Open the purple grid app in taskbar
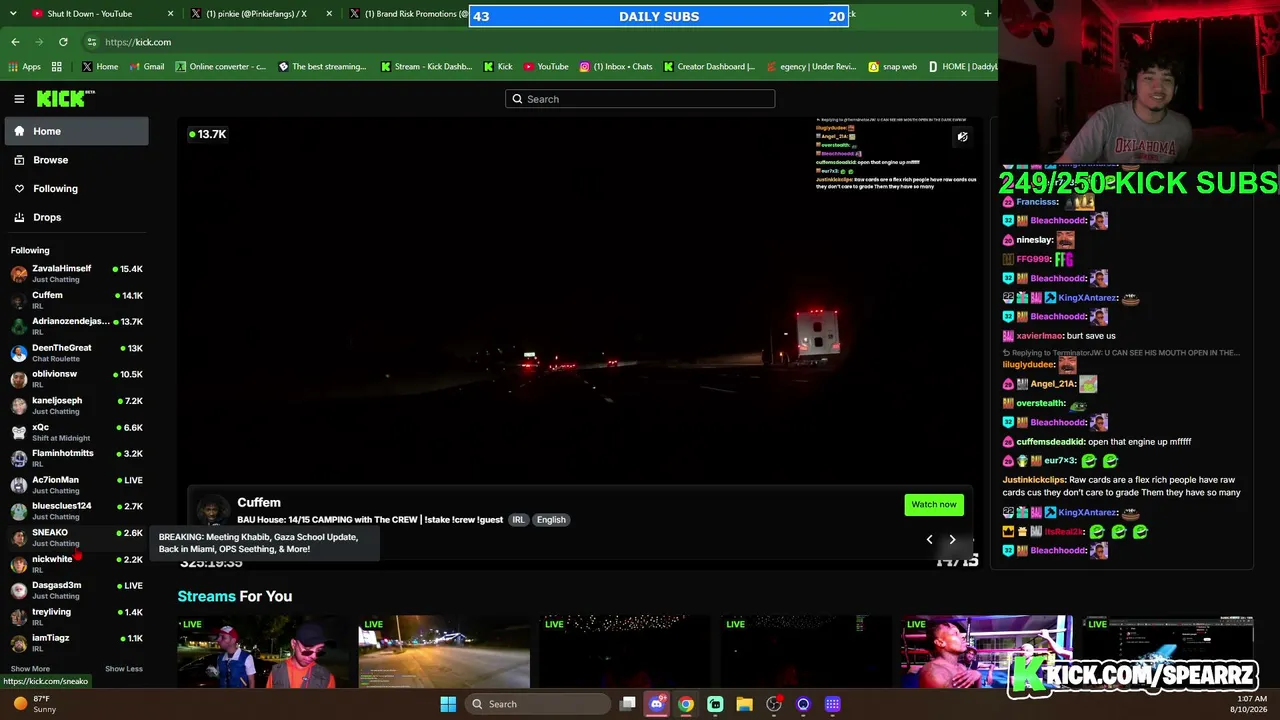The height and width of the screenshot is (720, 1280). pyautogui.click(x=832, y=704)
